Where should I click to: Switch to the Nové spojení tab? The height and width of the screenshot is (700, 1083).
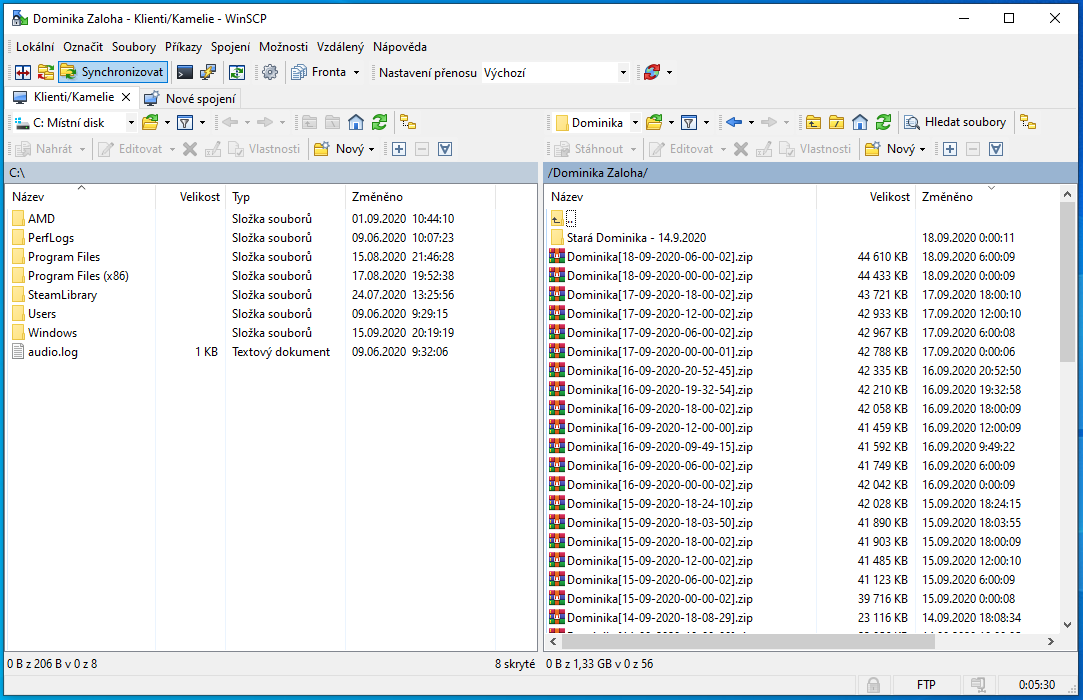(190, 98)
